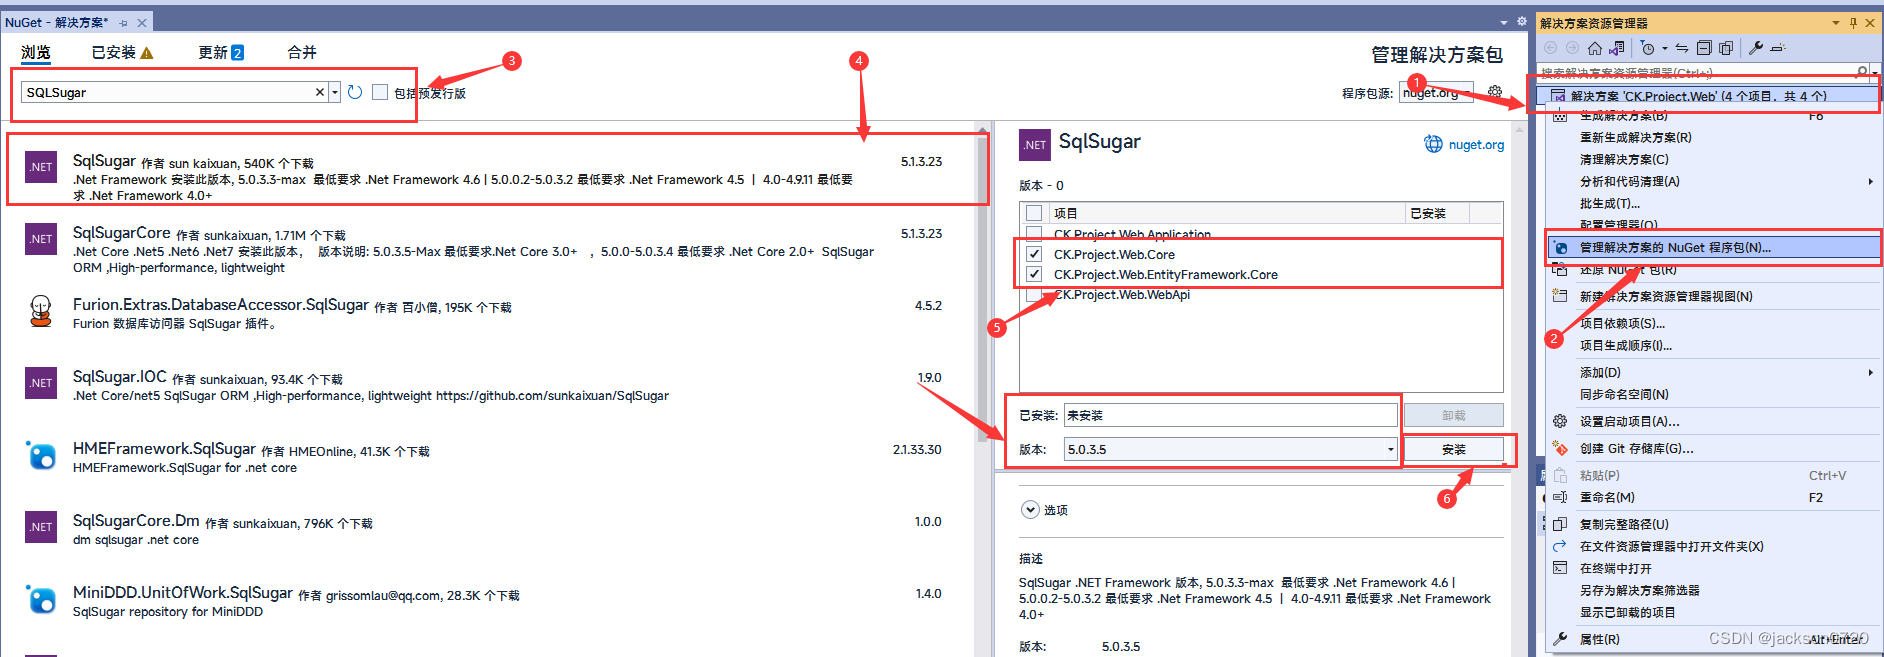Viewport: 1884px width, 657px height.
Task: Click Show All Files icon in Solution Explorer
Action: tap(1726, 48)
